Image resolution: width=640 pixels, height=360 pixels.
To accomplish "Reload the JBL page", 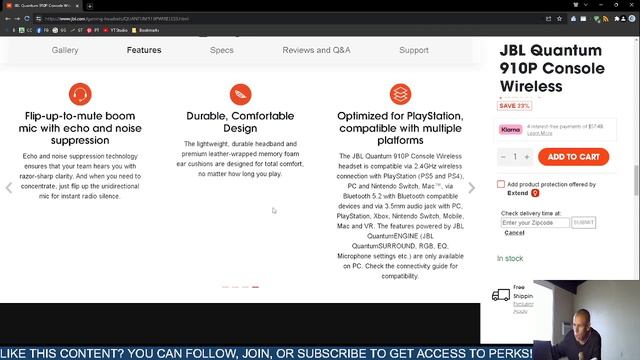I will [x=27, y=19].
